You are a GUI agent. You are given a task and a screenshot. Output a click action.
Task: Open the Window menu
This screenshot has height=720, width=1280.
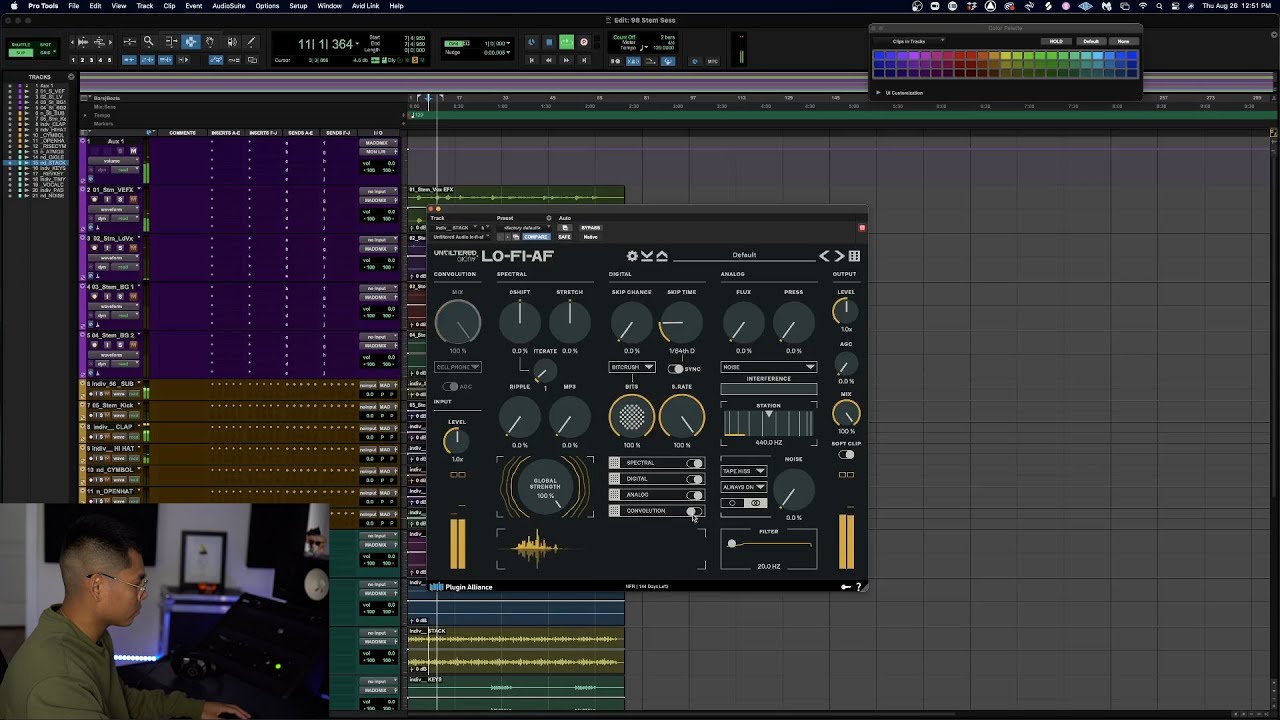point(329,6)
